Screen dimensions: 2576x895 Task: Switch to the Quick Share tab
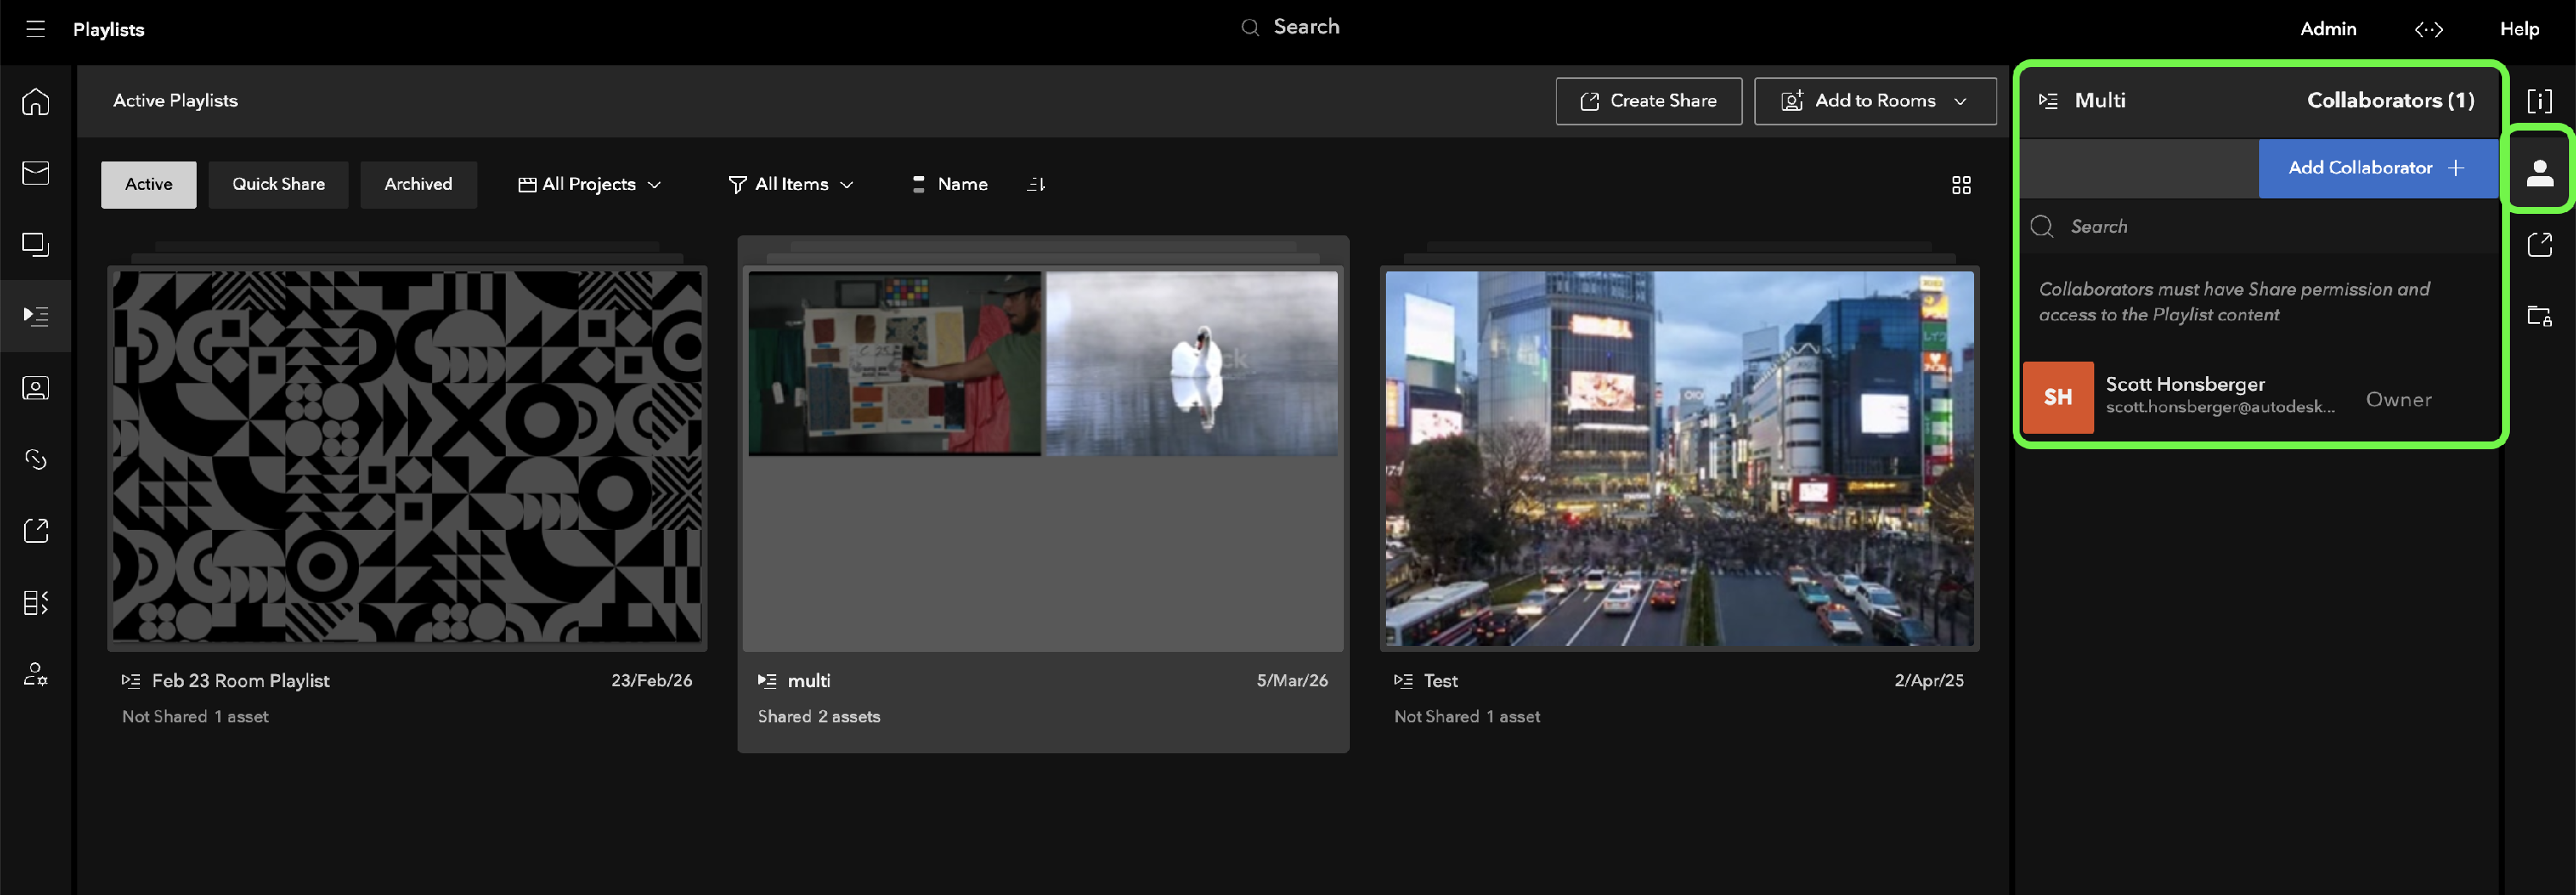tap(278, 184)
